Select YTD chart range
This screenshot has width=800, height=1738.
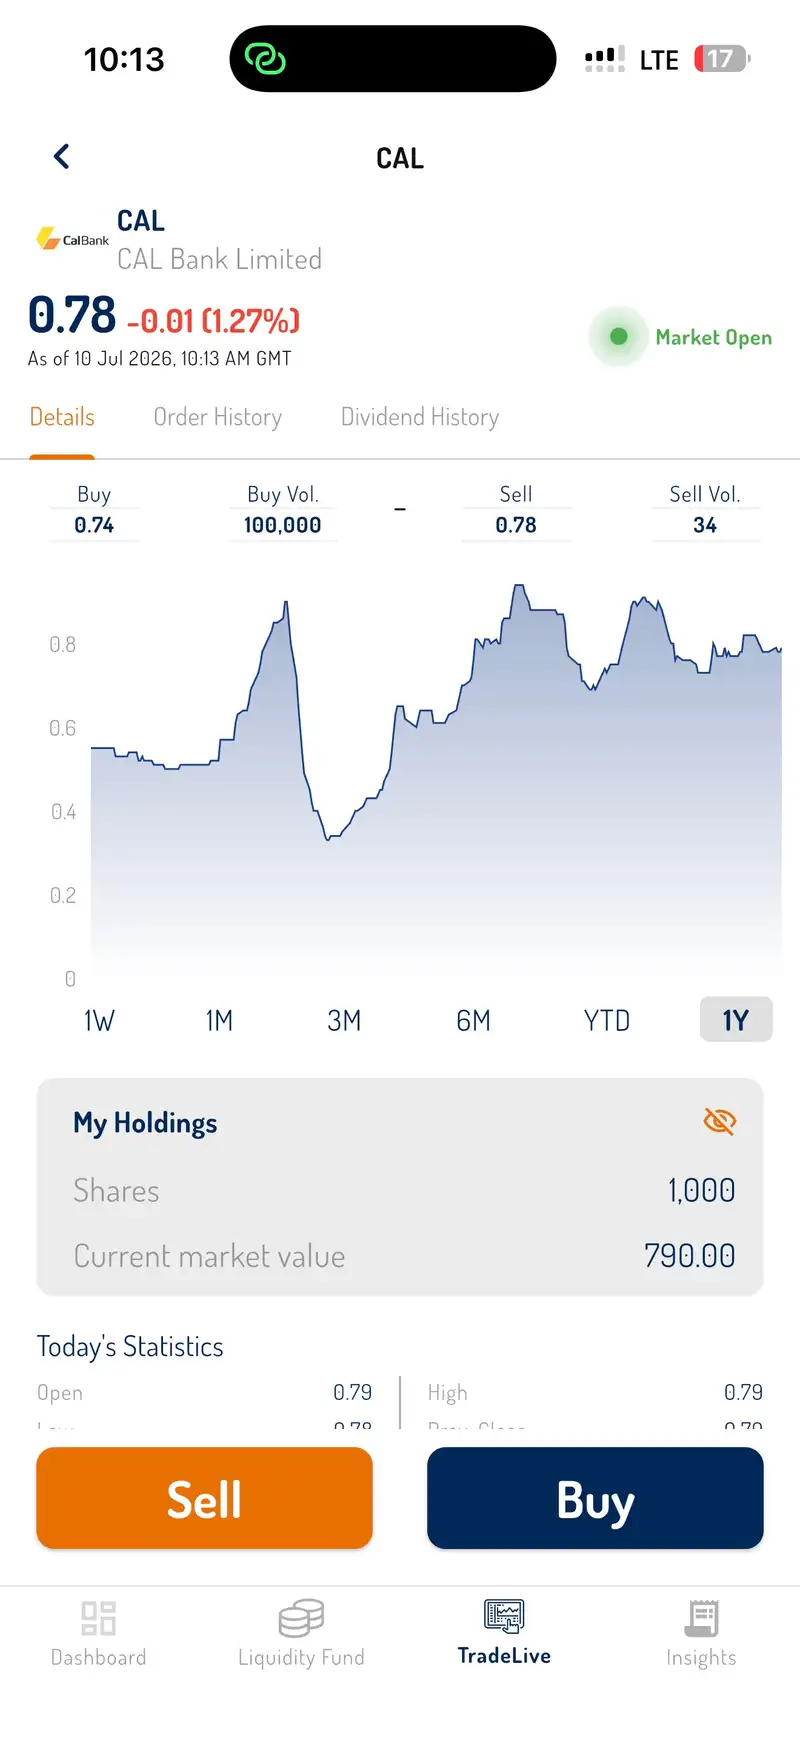click(607, 1020)
